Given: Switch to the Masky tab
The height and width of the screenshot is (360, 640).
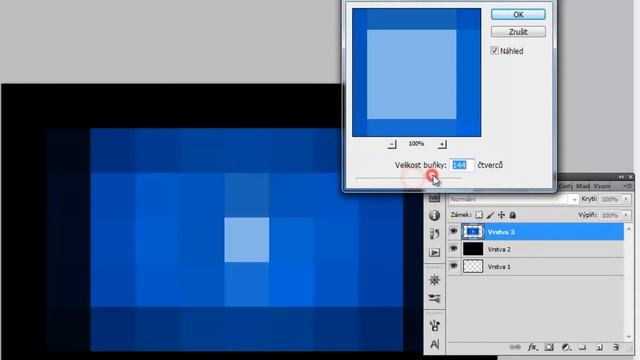Looking at the screenshot, I should tap(583, 186).
